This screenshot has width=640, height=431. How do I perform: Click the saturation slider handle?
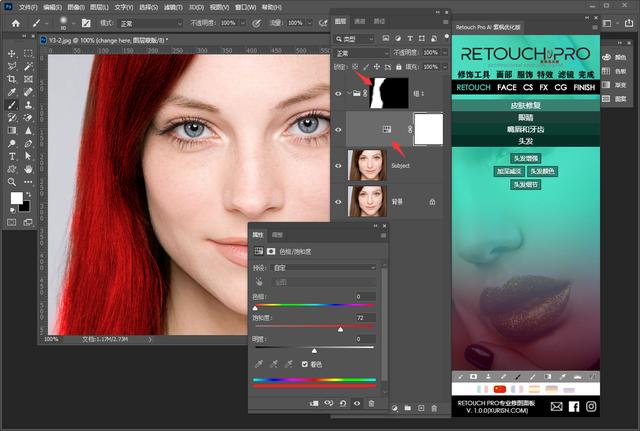[340, 329]
